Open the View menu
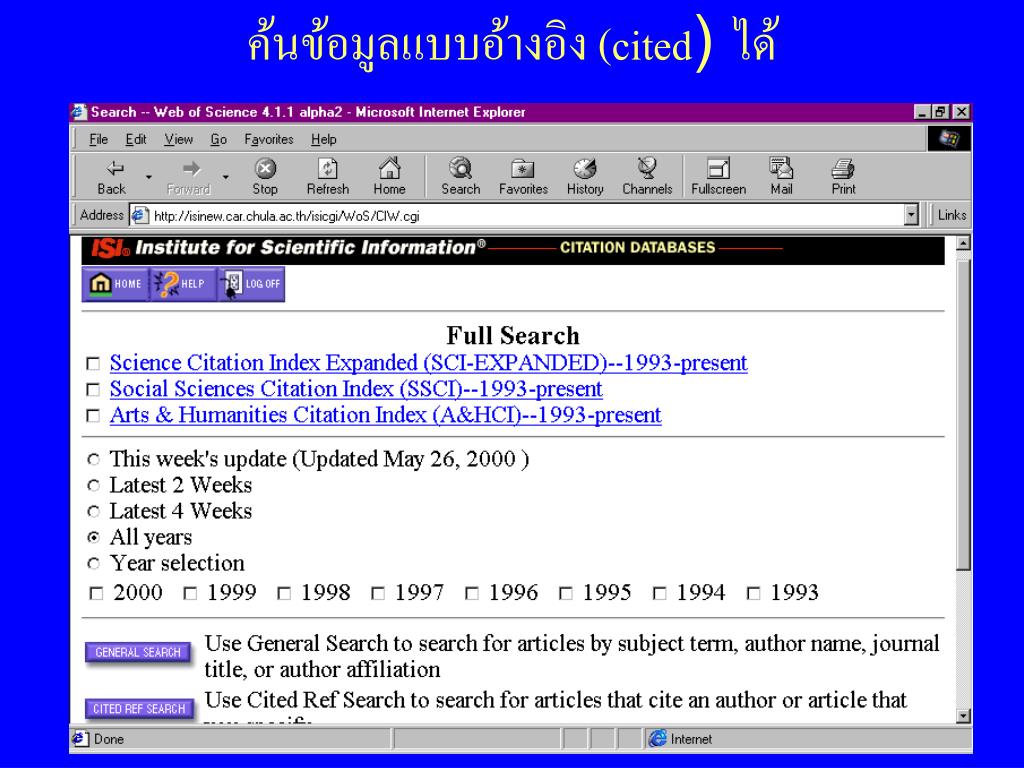This screenshot has width=1024, height=768. tap(178, 139)
